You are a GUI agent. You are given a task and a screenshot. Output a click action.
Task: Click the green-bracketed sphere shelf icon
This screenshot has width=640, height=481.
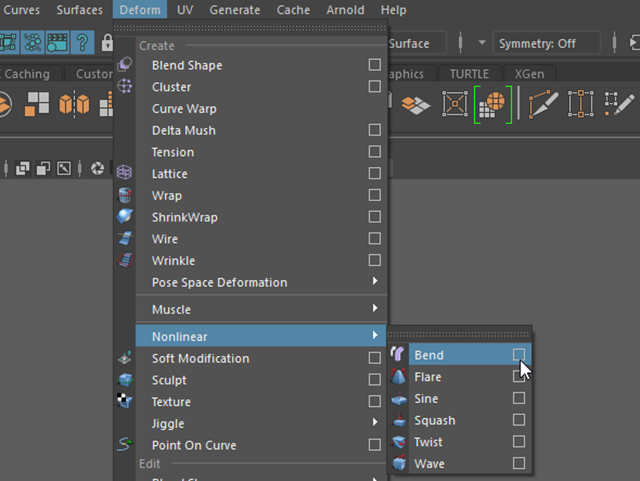pos(493,105)
